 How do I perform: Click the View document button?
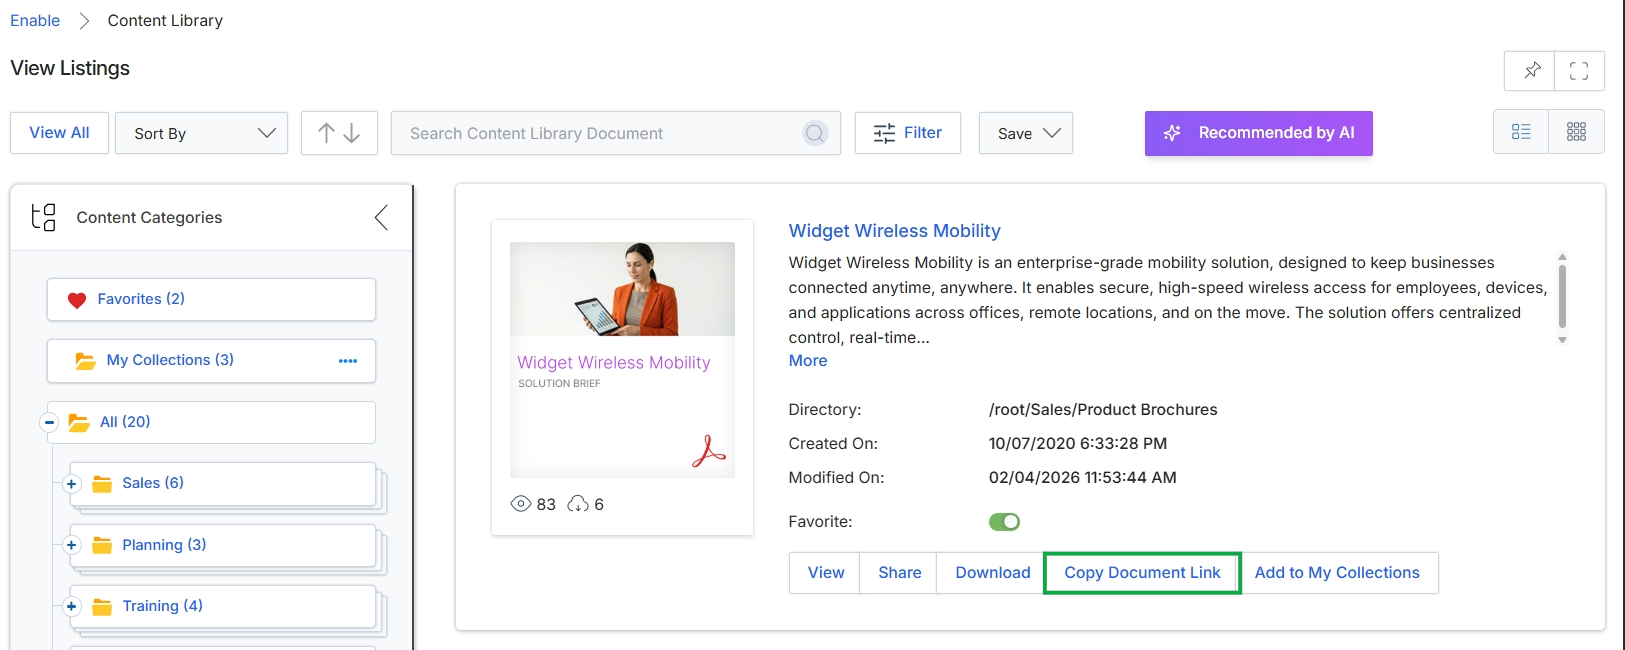tap(825, 573)
